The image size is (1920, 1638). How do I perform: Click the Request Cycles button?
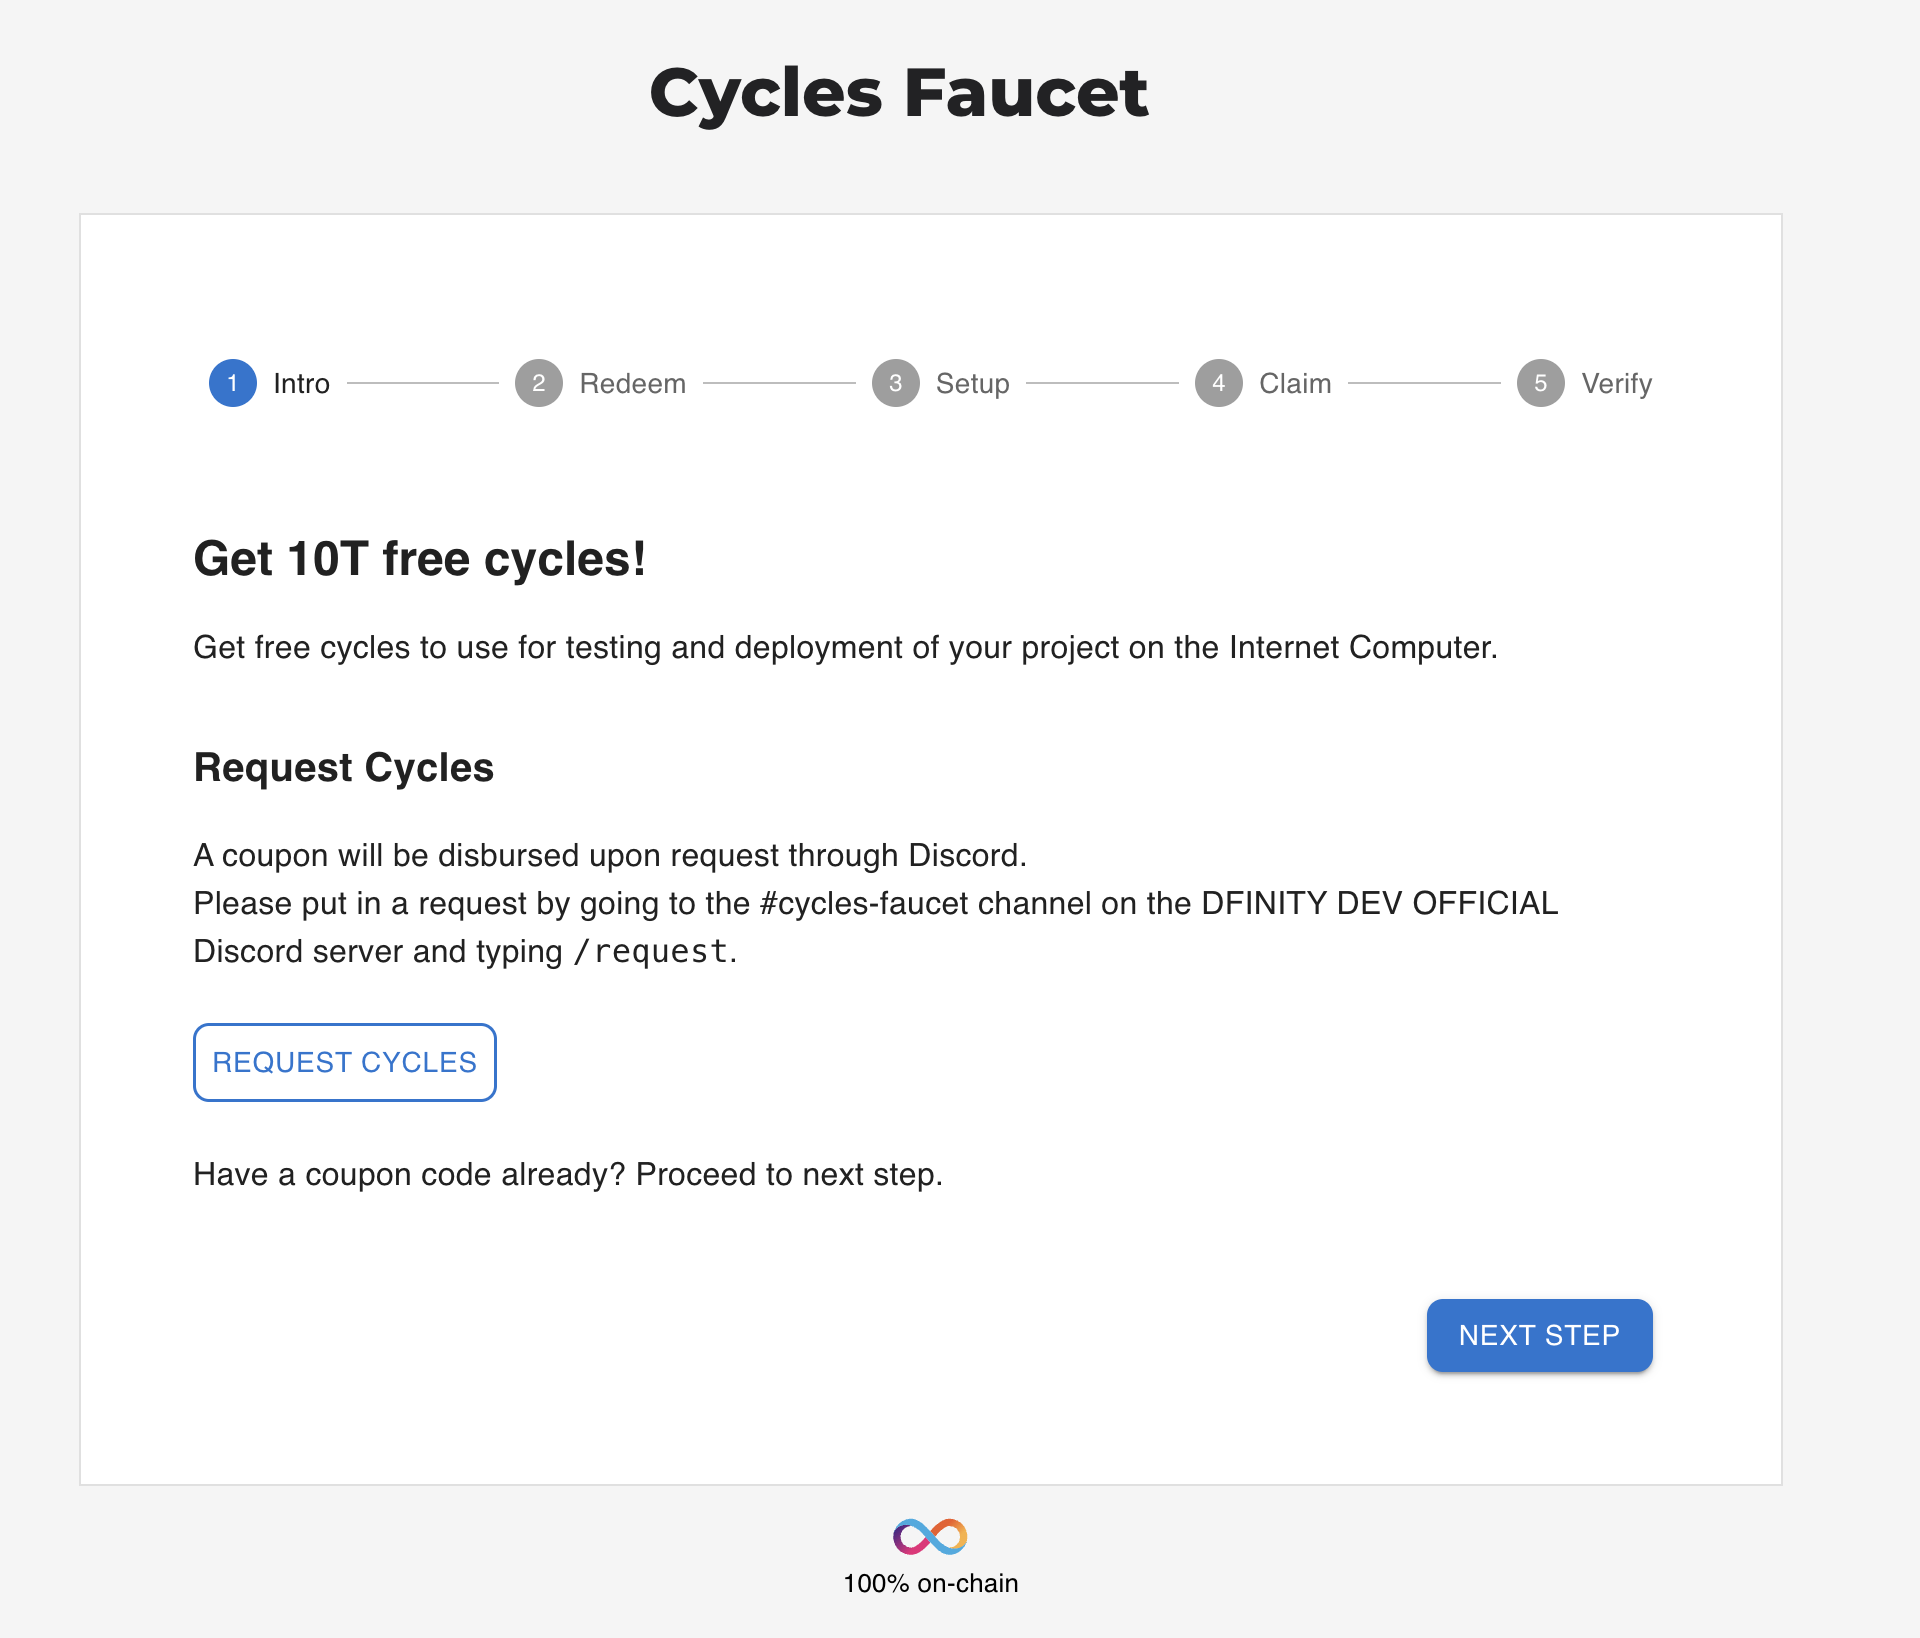point(345,1062)
